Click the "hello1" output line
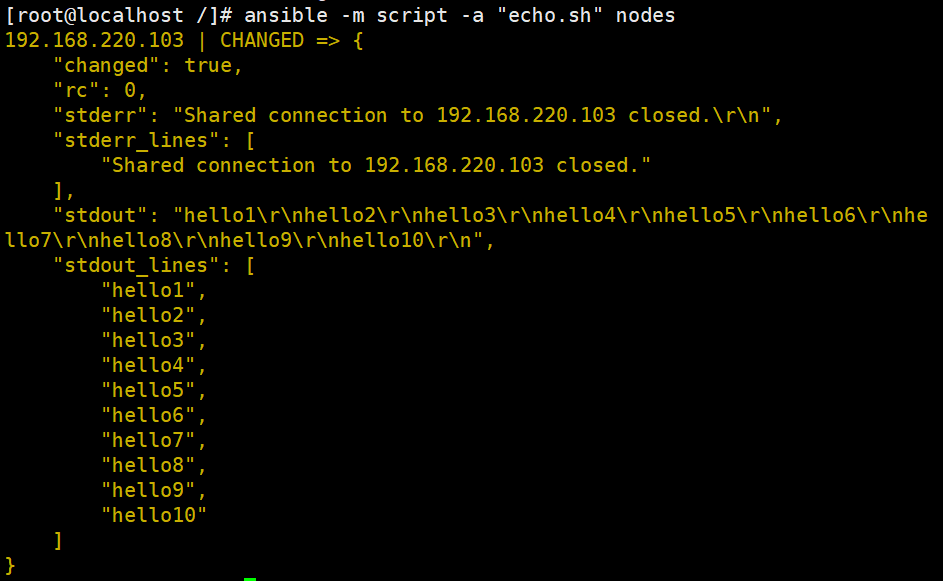943x581 pixels. click(154, 290)
